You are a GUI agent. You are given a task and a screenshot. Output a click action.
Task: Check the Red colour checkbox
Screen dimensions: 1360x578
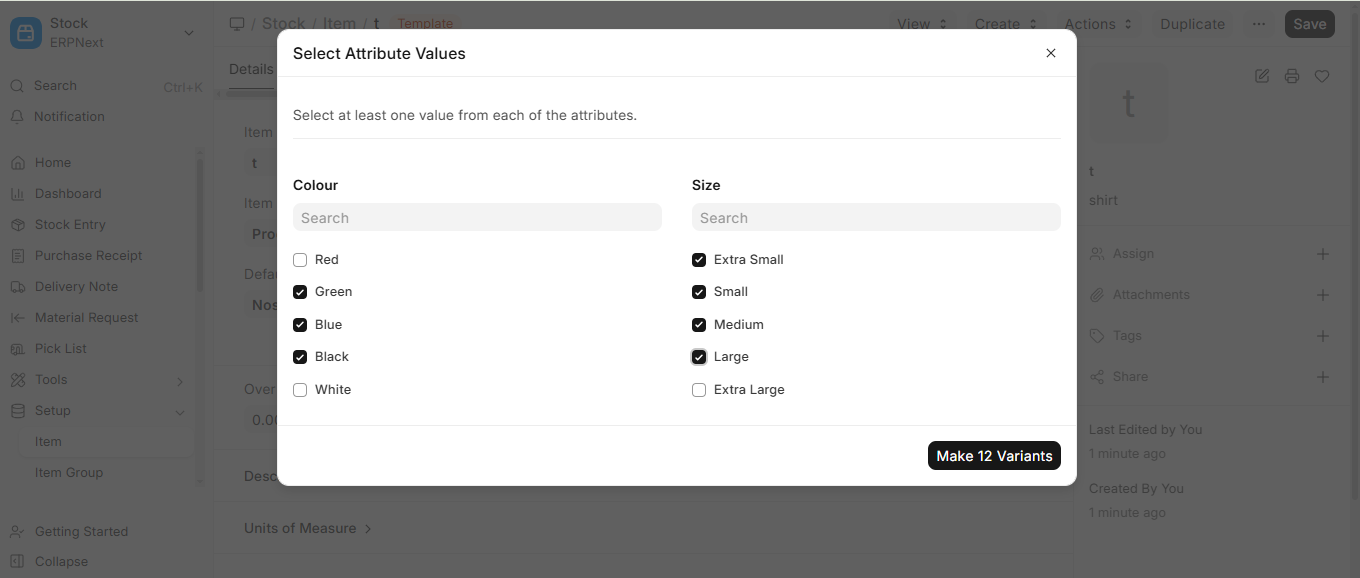tap(300, 260)
